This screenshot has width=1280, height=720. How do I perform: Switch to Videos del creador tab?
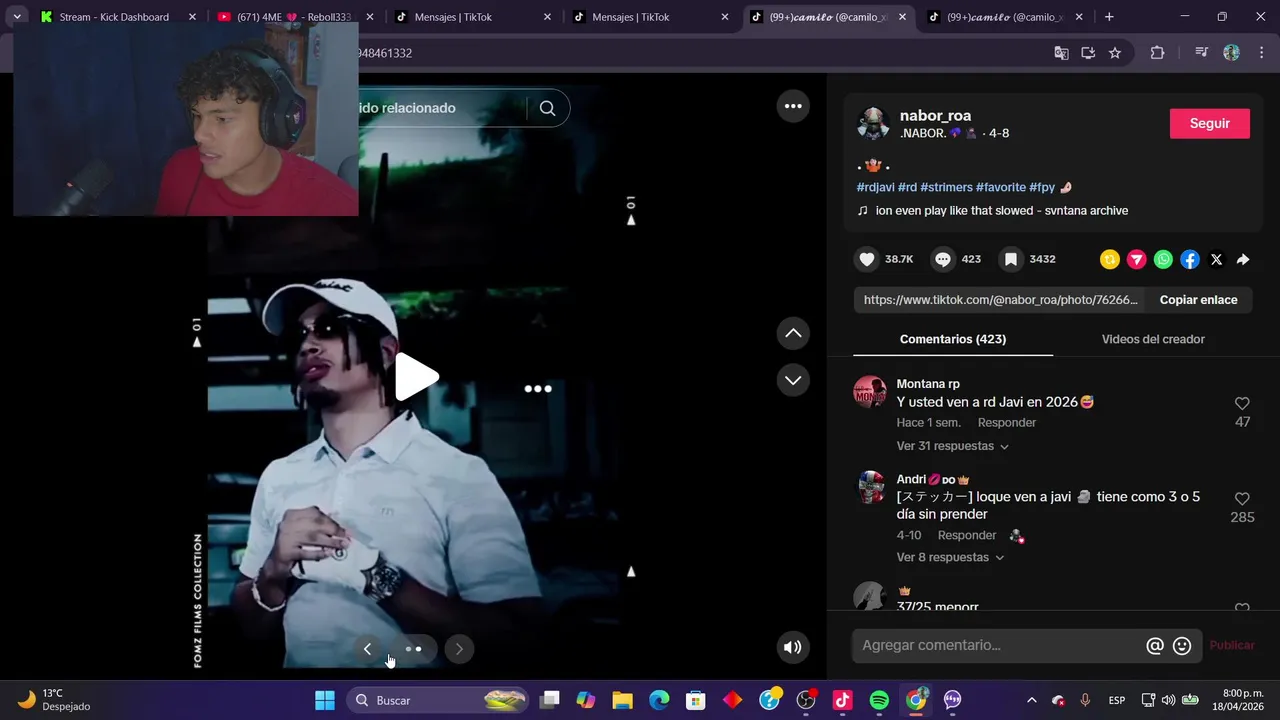tap(1153, 339)
